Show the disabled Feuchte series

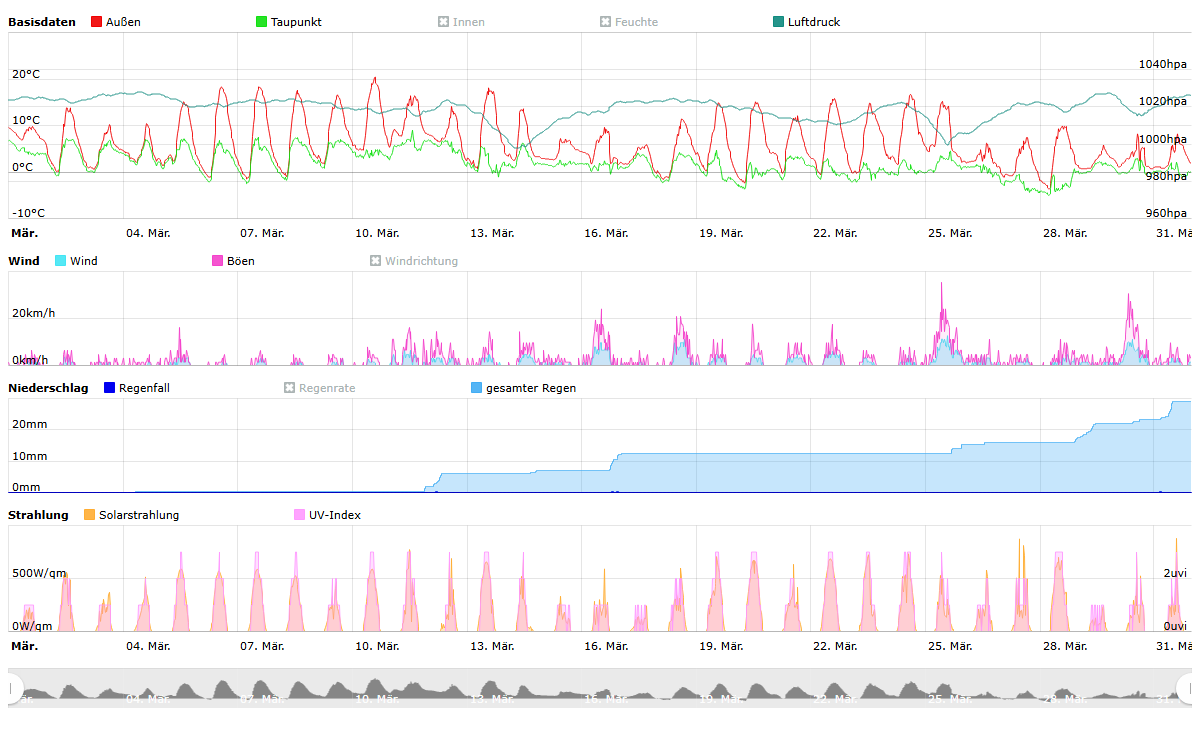(x=606, y=22)
